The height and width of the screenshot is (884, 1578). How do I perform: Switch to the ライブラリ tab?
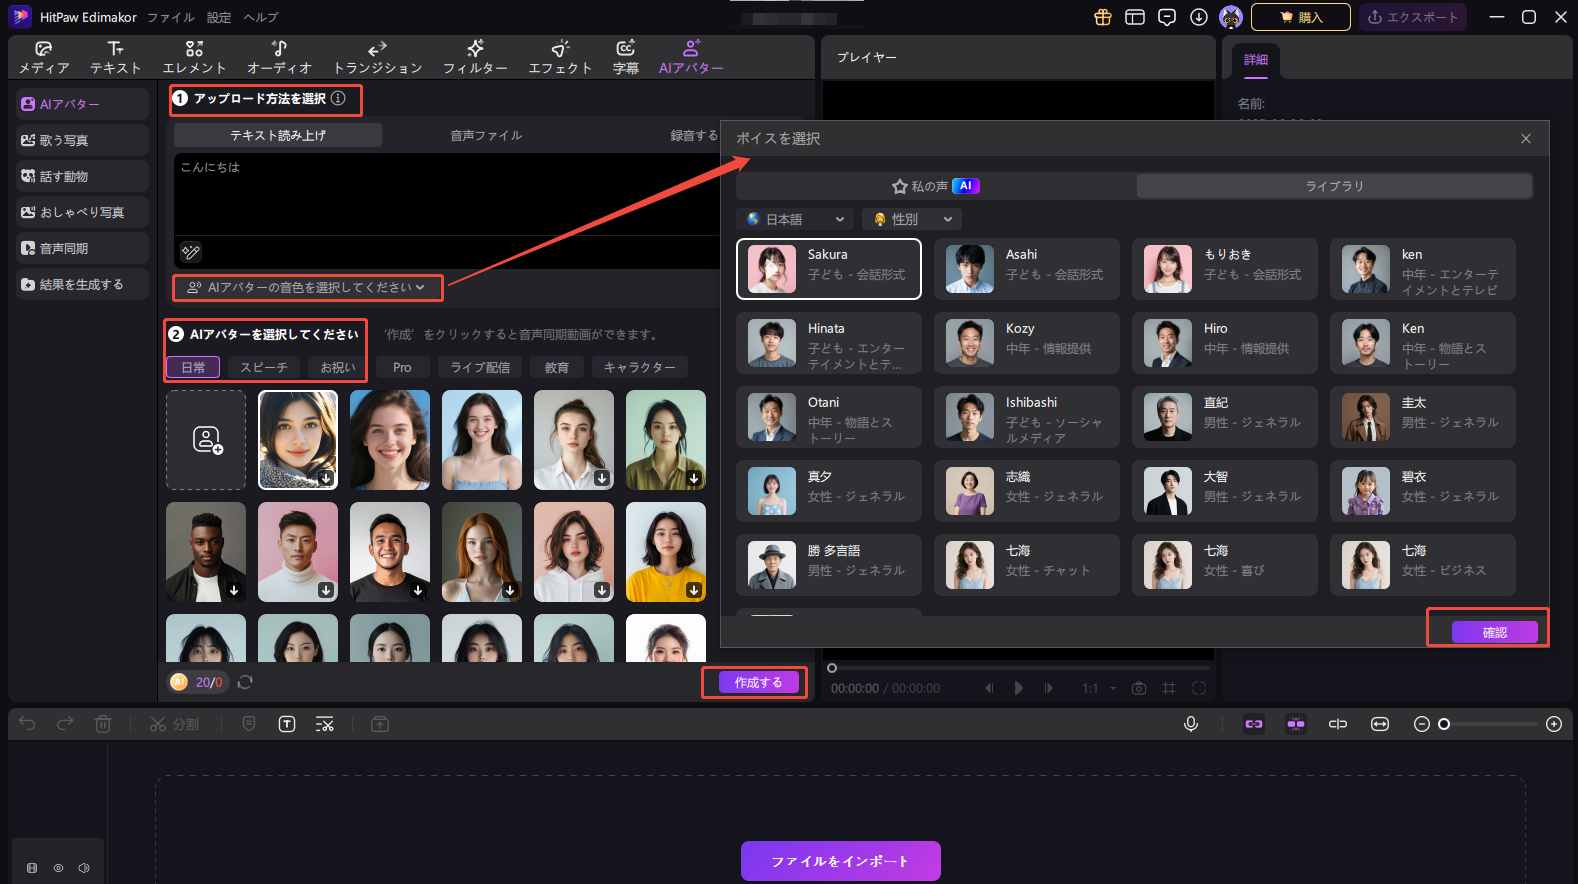point(1334,186)
